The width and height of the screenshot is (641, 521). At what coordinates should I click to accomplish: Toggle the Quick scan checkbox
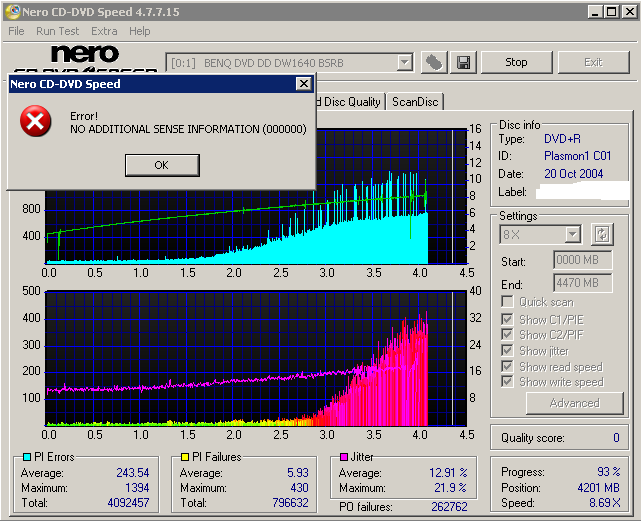click(x=507, y=302)
